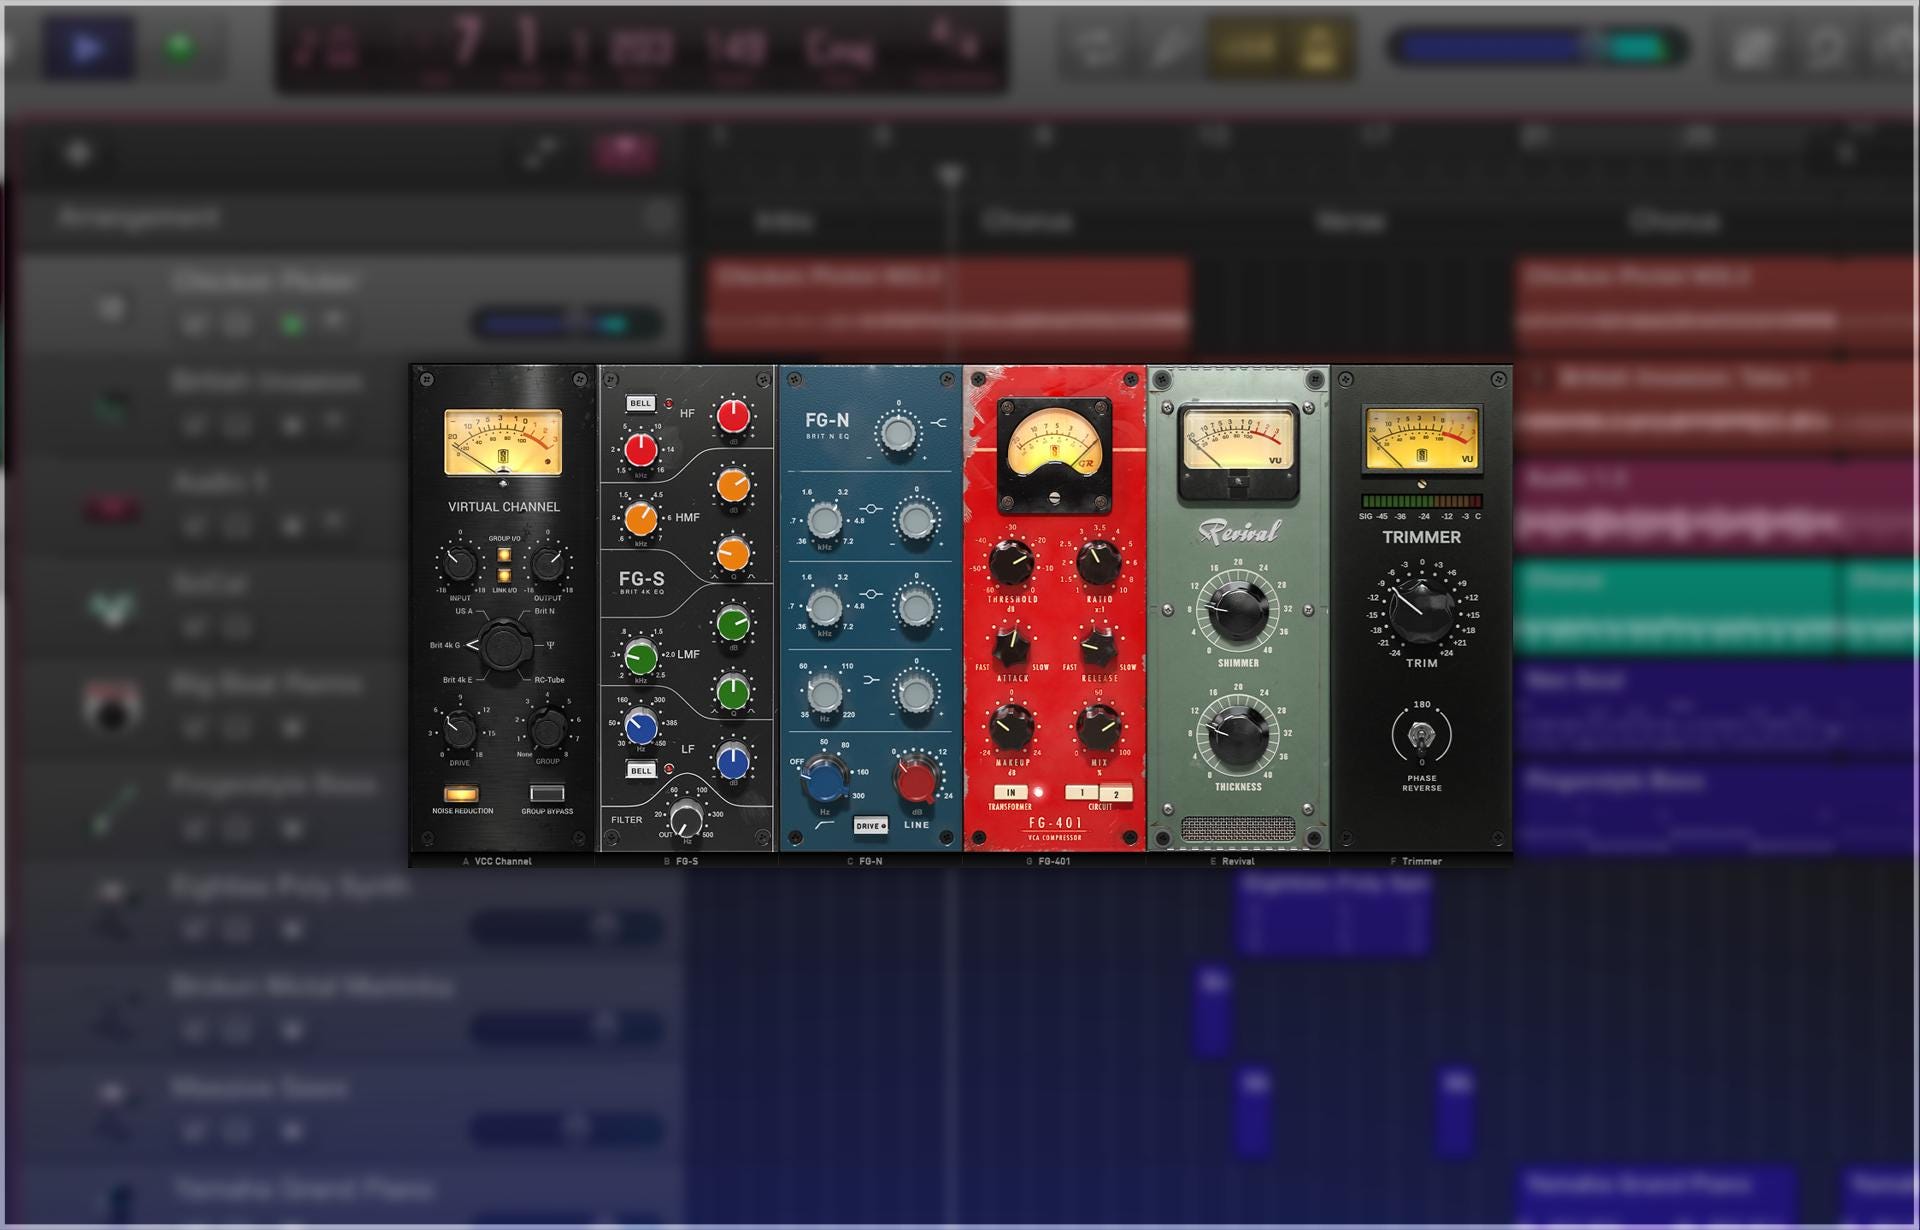
Task: Click the blue high-pass Hz knob on FG-N
Action: pos(825,779)
